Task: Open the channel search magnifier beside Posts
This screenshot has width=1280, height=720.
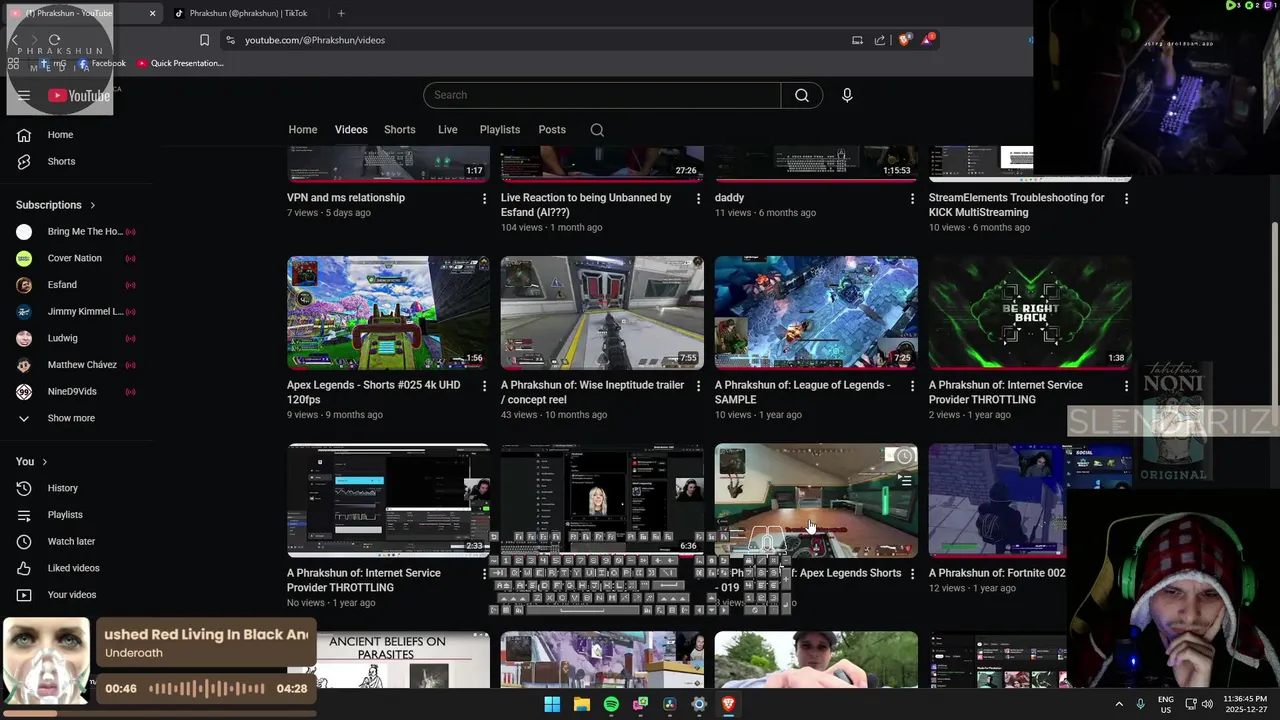Action: coord(597,130)
